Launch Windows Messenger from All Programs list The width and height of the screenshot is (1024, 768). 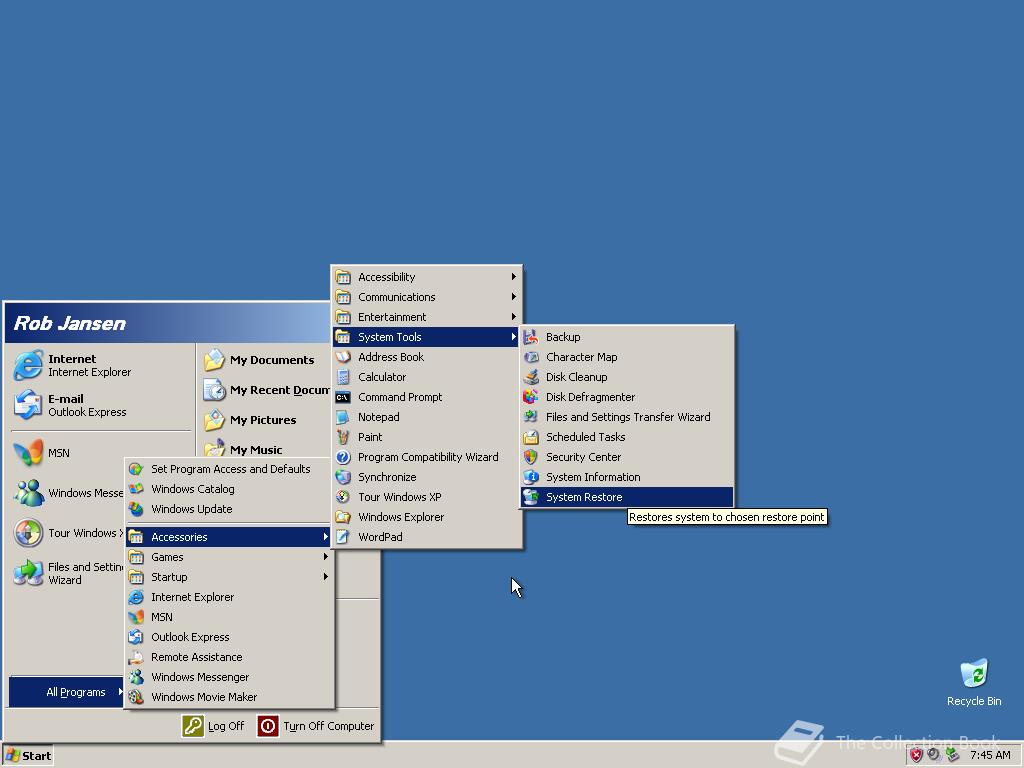229,677
